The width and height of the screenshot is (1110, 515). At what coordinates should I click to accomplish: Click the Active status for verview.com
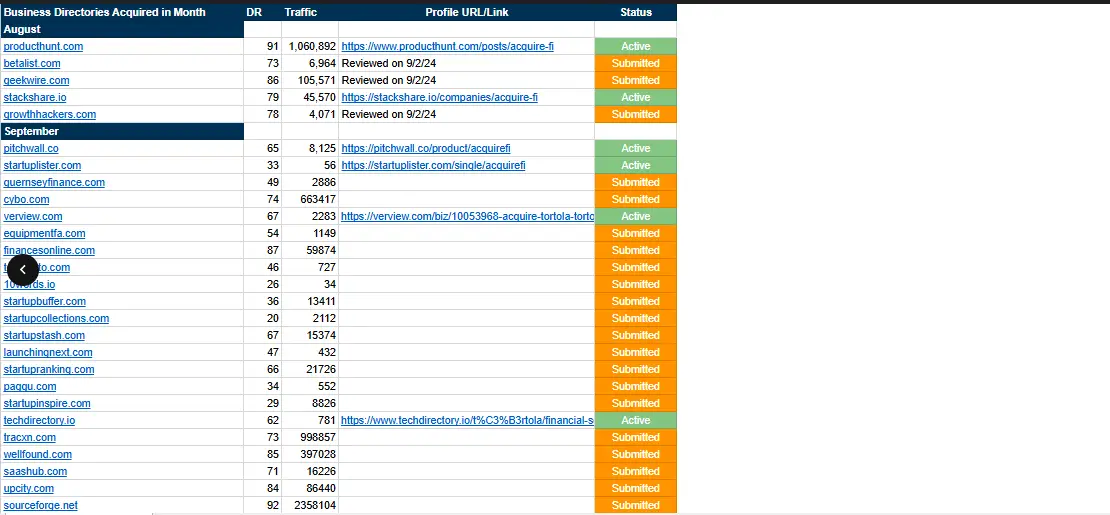[x=636, y=216]
